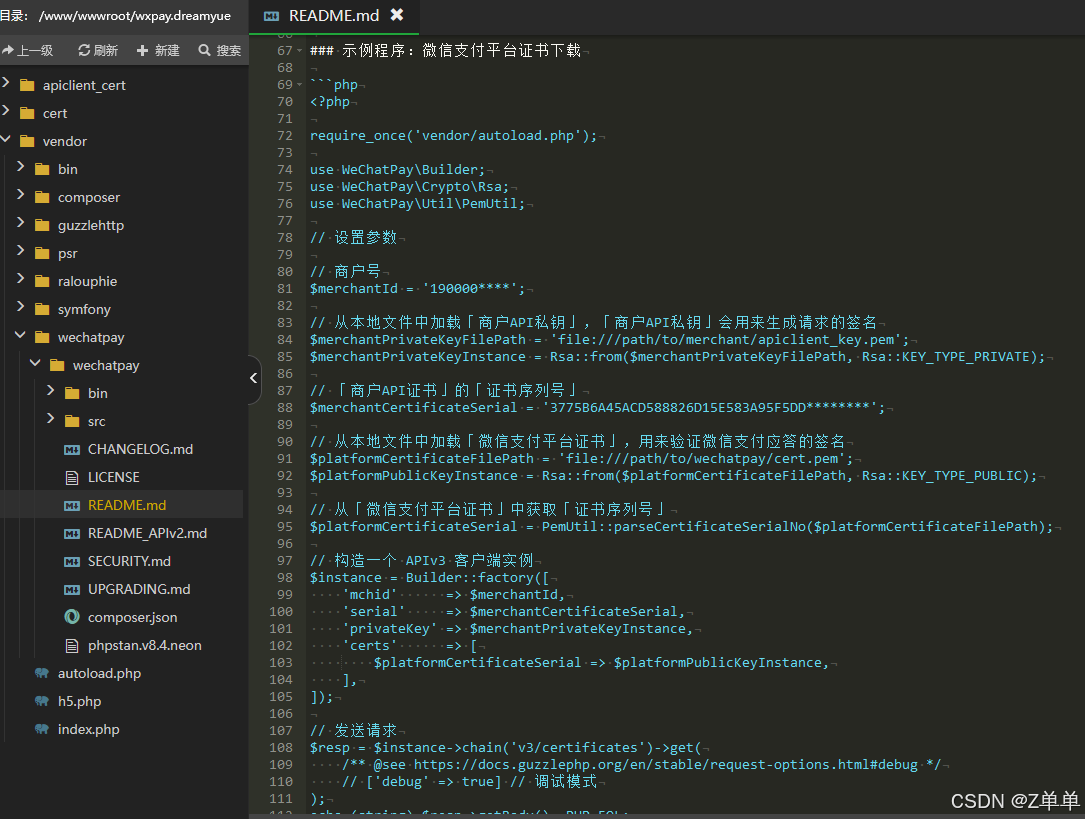Expand the guzzlehttp folder chevron

pyautogui.click(x=21, y=223)
